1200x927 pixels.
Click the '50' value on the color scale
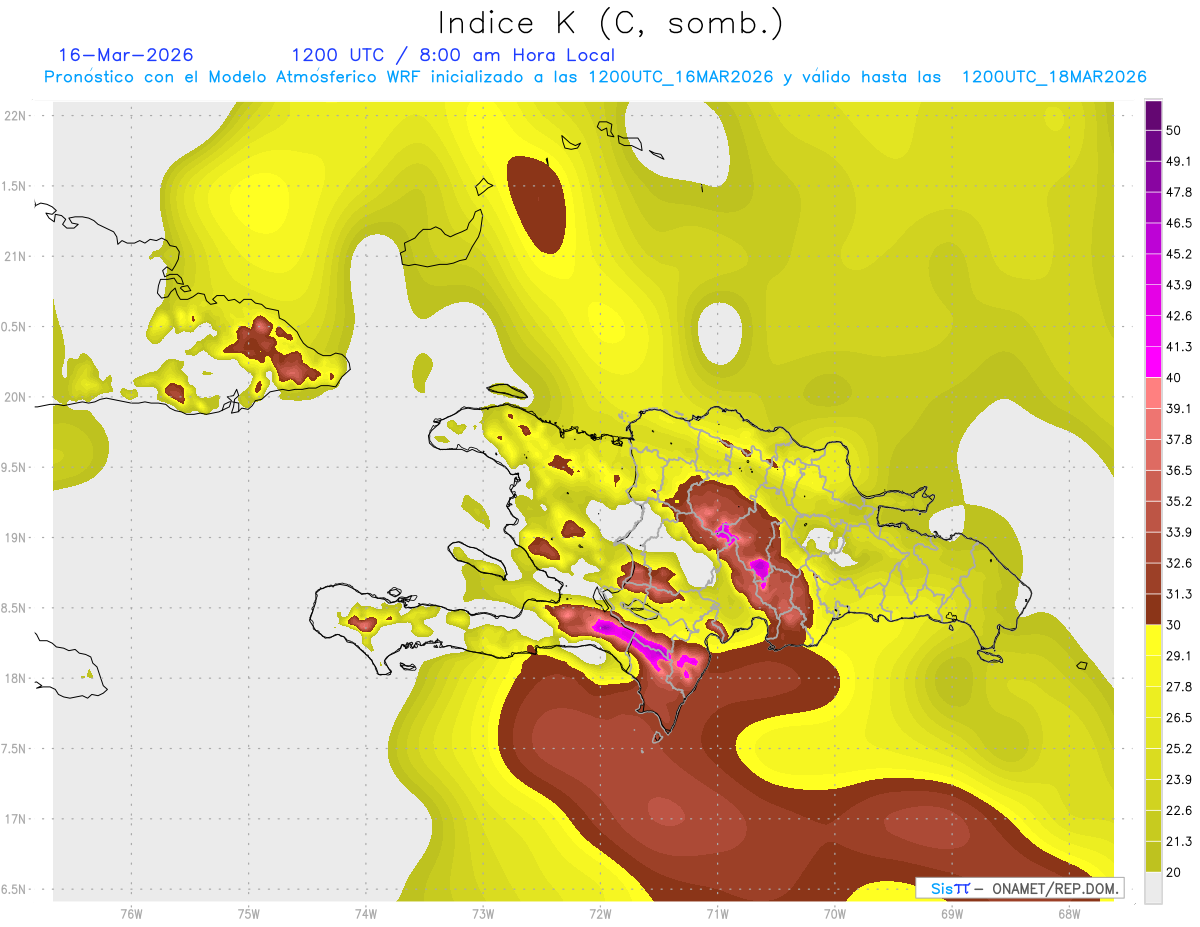(1175, 131)
